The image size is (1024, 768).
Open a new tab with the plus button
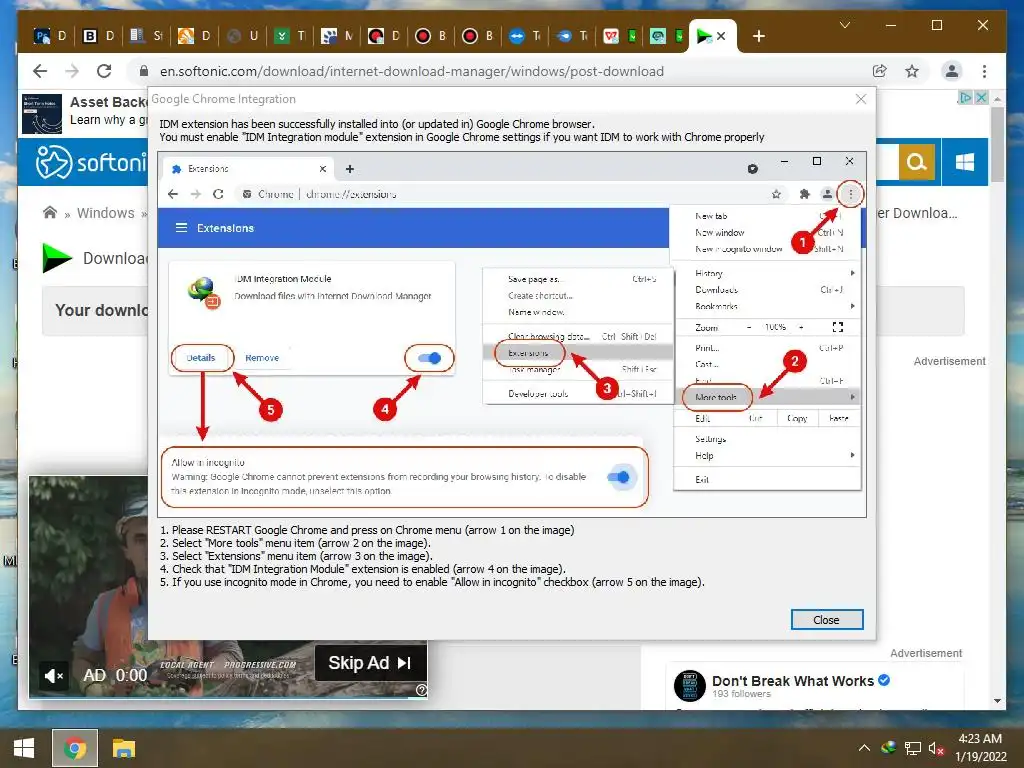(x=759, y=36)
